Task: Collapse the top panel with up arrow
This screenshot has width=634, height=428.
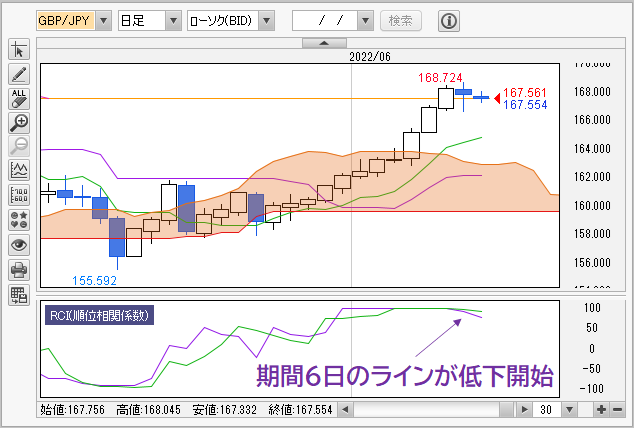Action: click(x=324, y=43)
